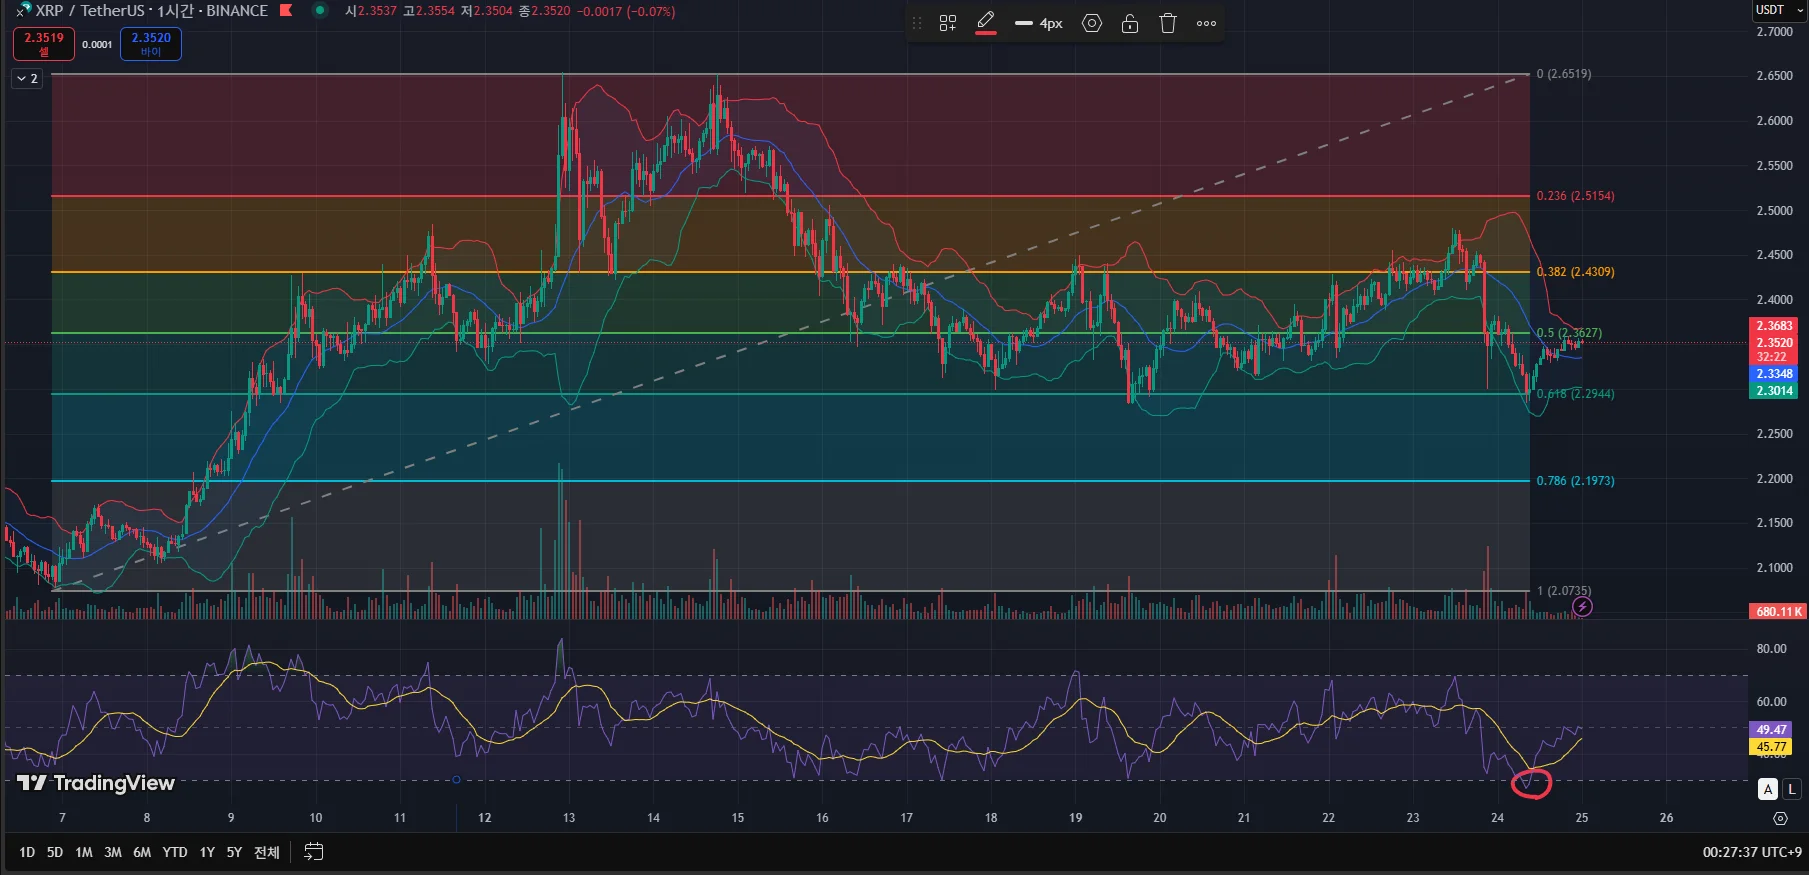The height and width of the screenshot is (875, 1809).
Task: Select the 6M time range
Action: [x=142, y=852]
